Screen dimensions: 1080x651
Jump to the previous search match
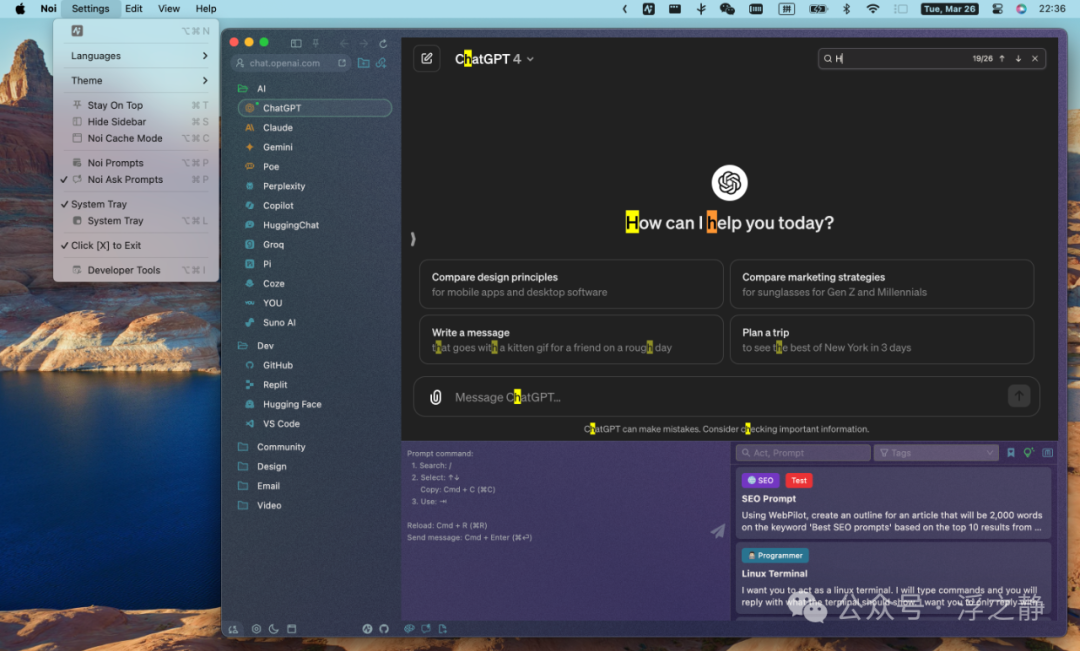click(x=1001, y=59)
